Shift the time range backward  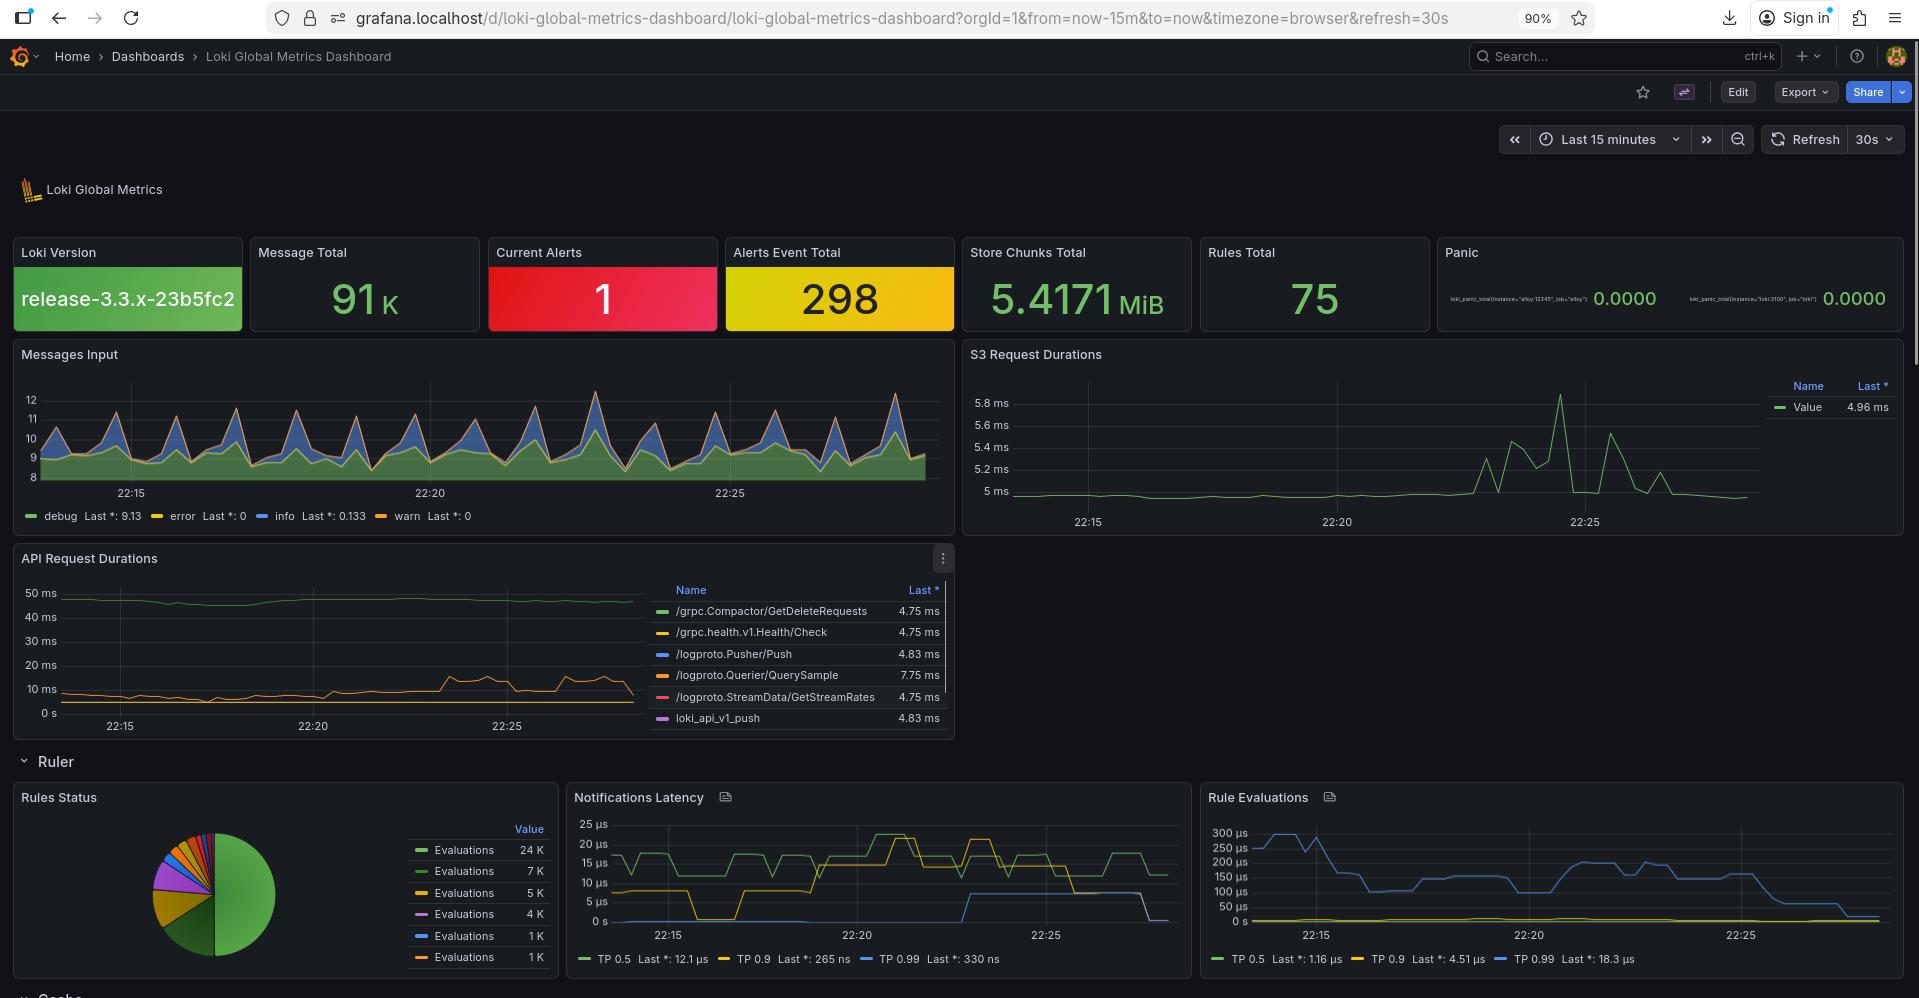[x=1515, y=140]
